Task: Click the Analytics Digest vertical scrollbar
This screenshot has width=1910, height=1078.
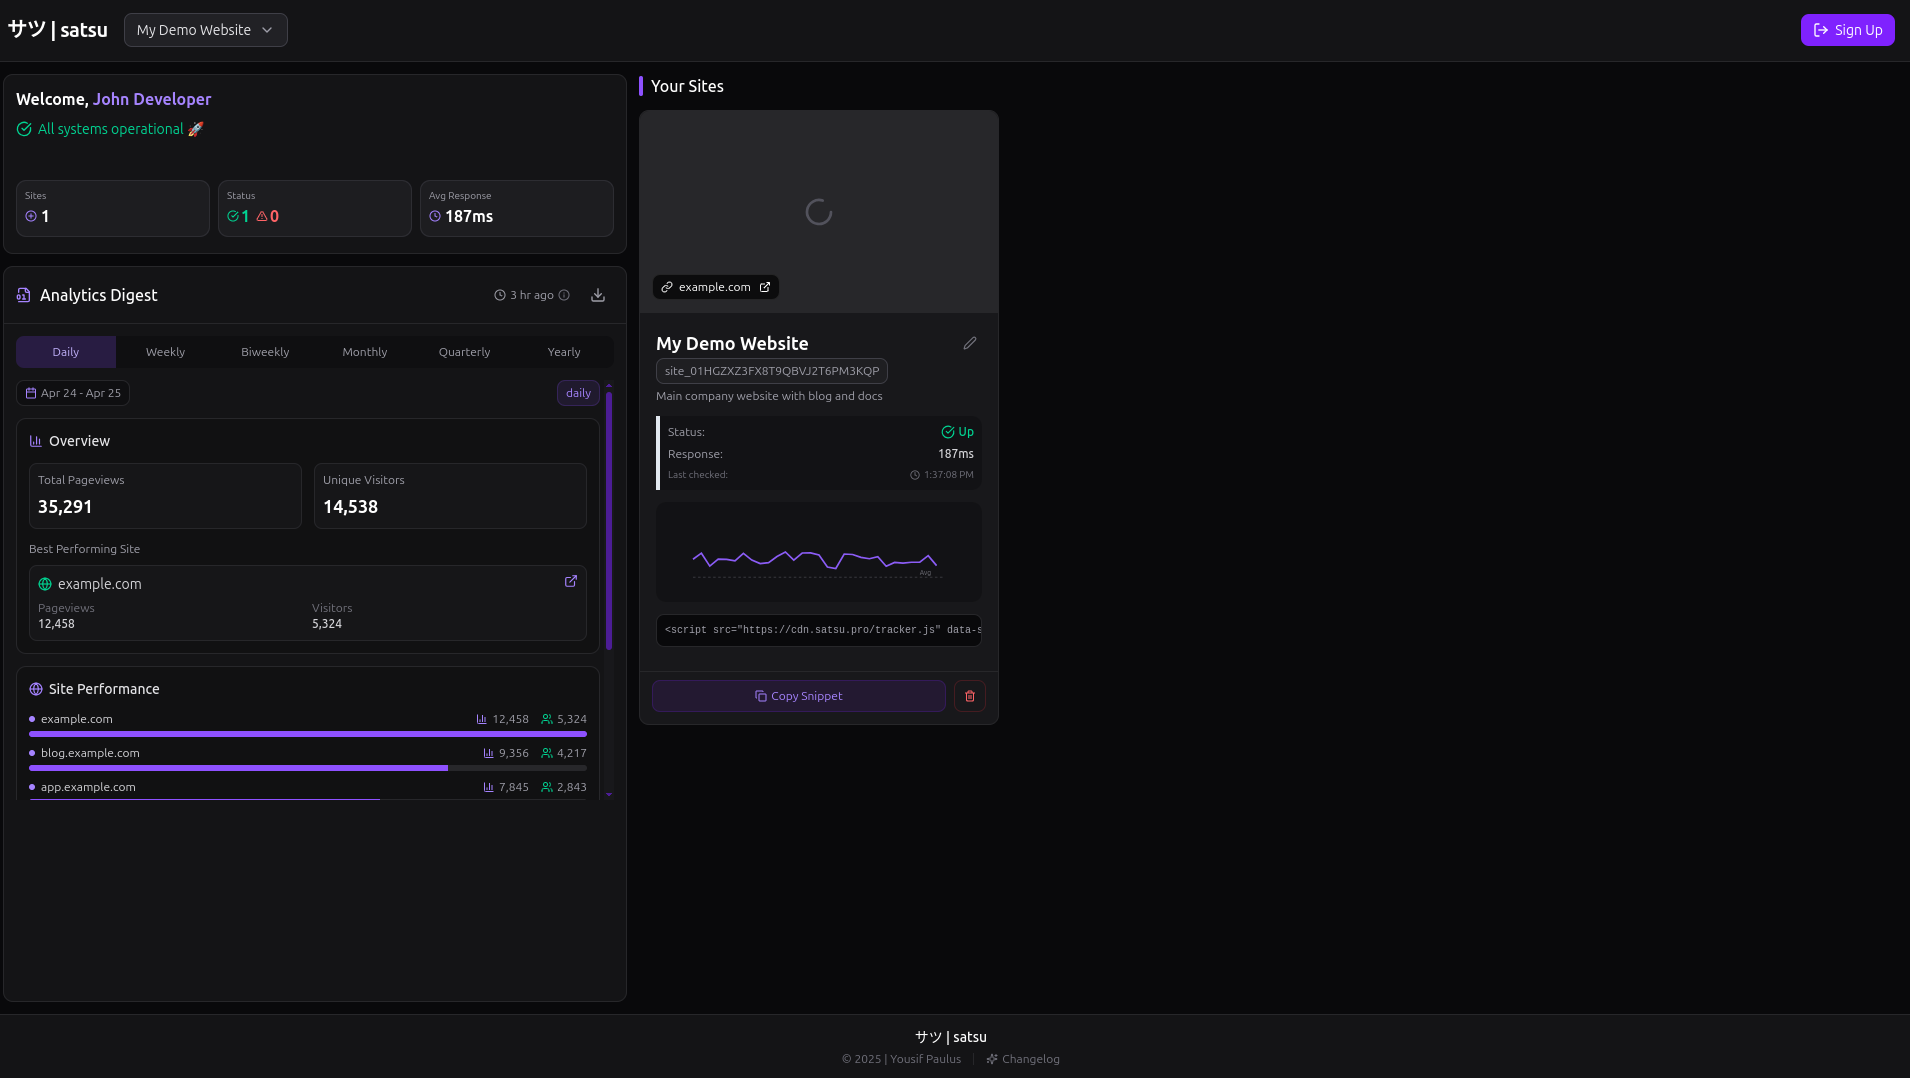Action: [x=609, y=520]
